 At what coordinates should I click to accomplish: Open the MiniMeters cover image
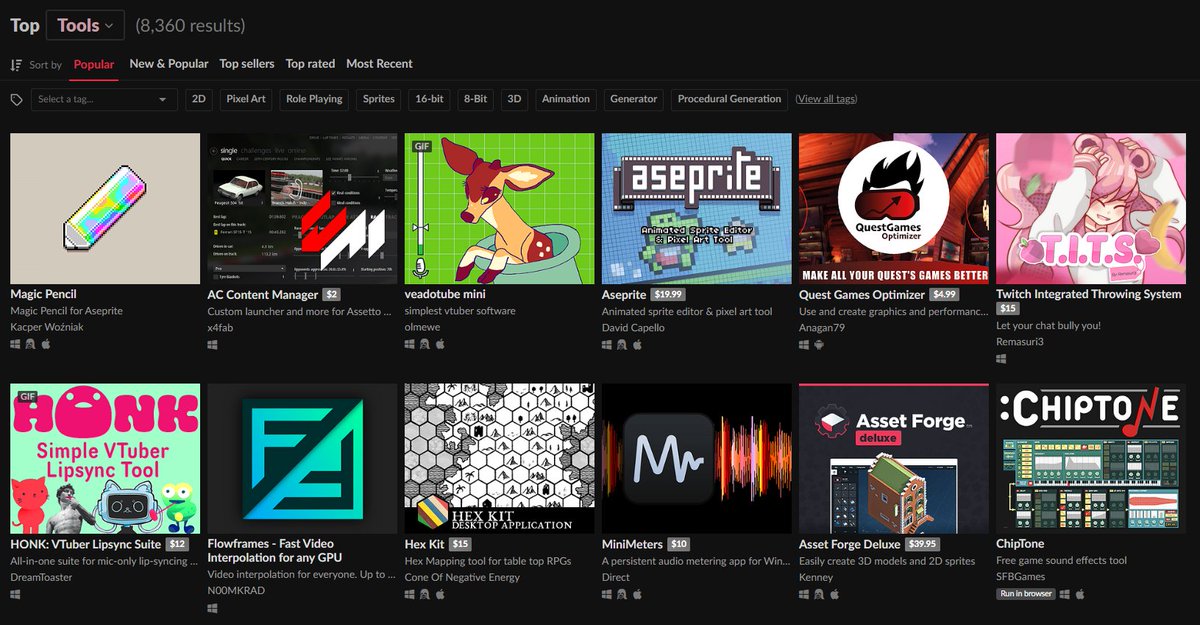696,458
